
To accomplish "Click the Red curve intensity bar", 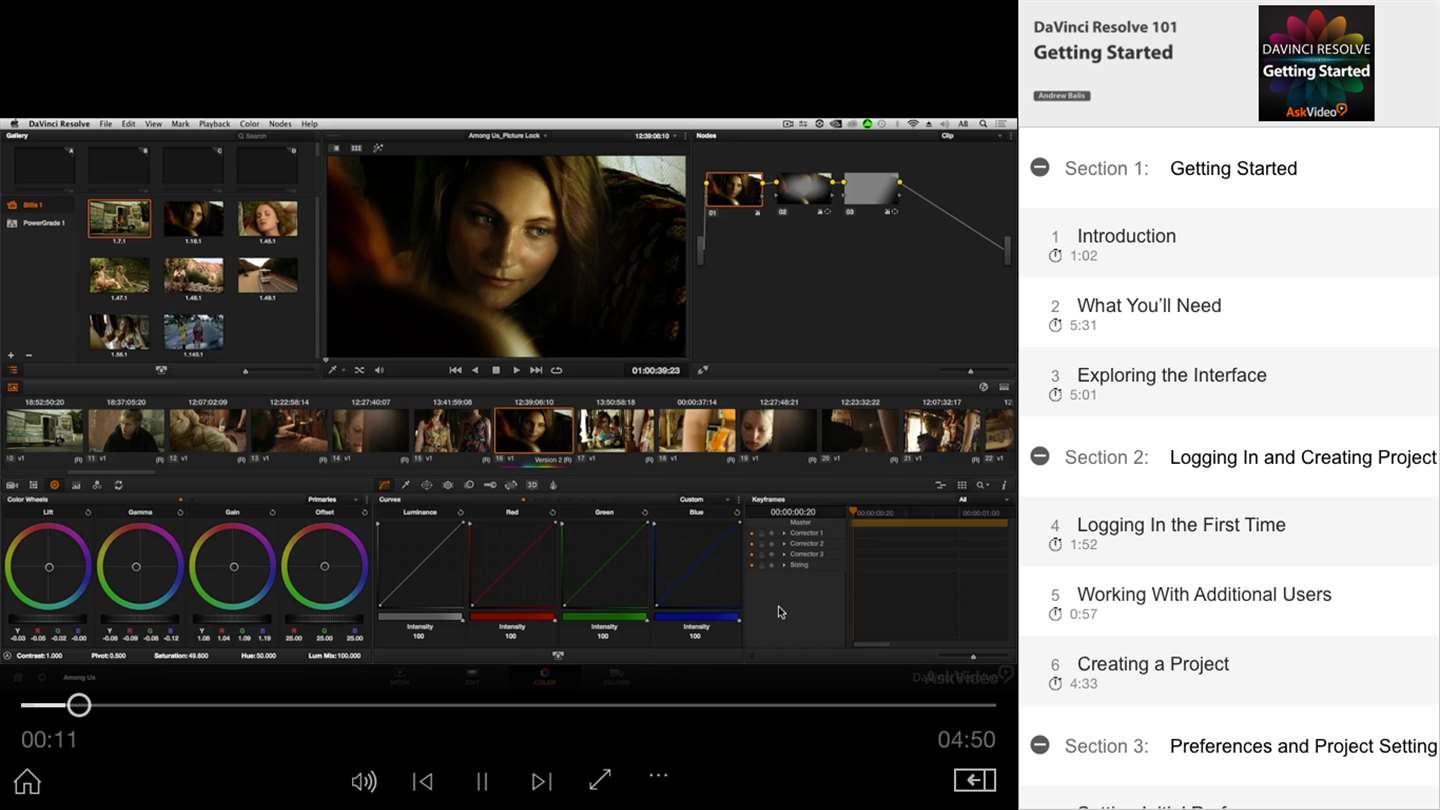I will [512, 616].
